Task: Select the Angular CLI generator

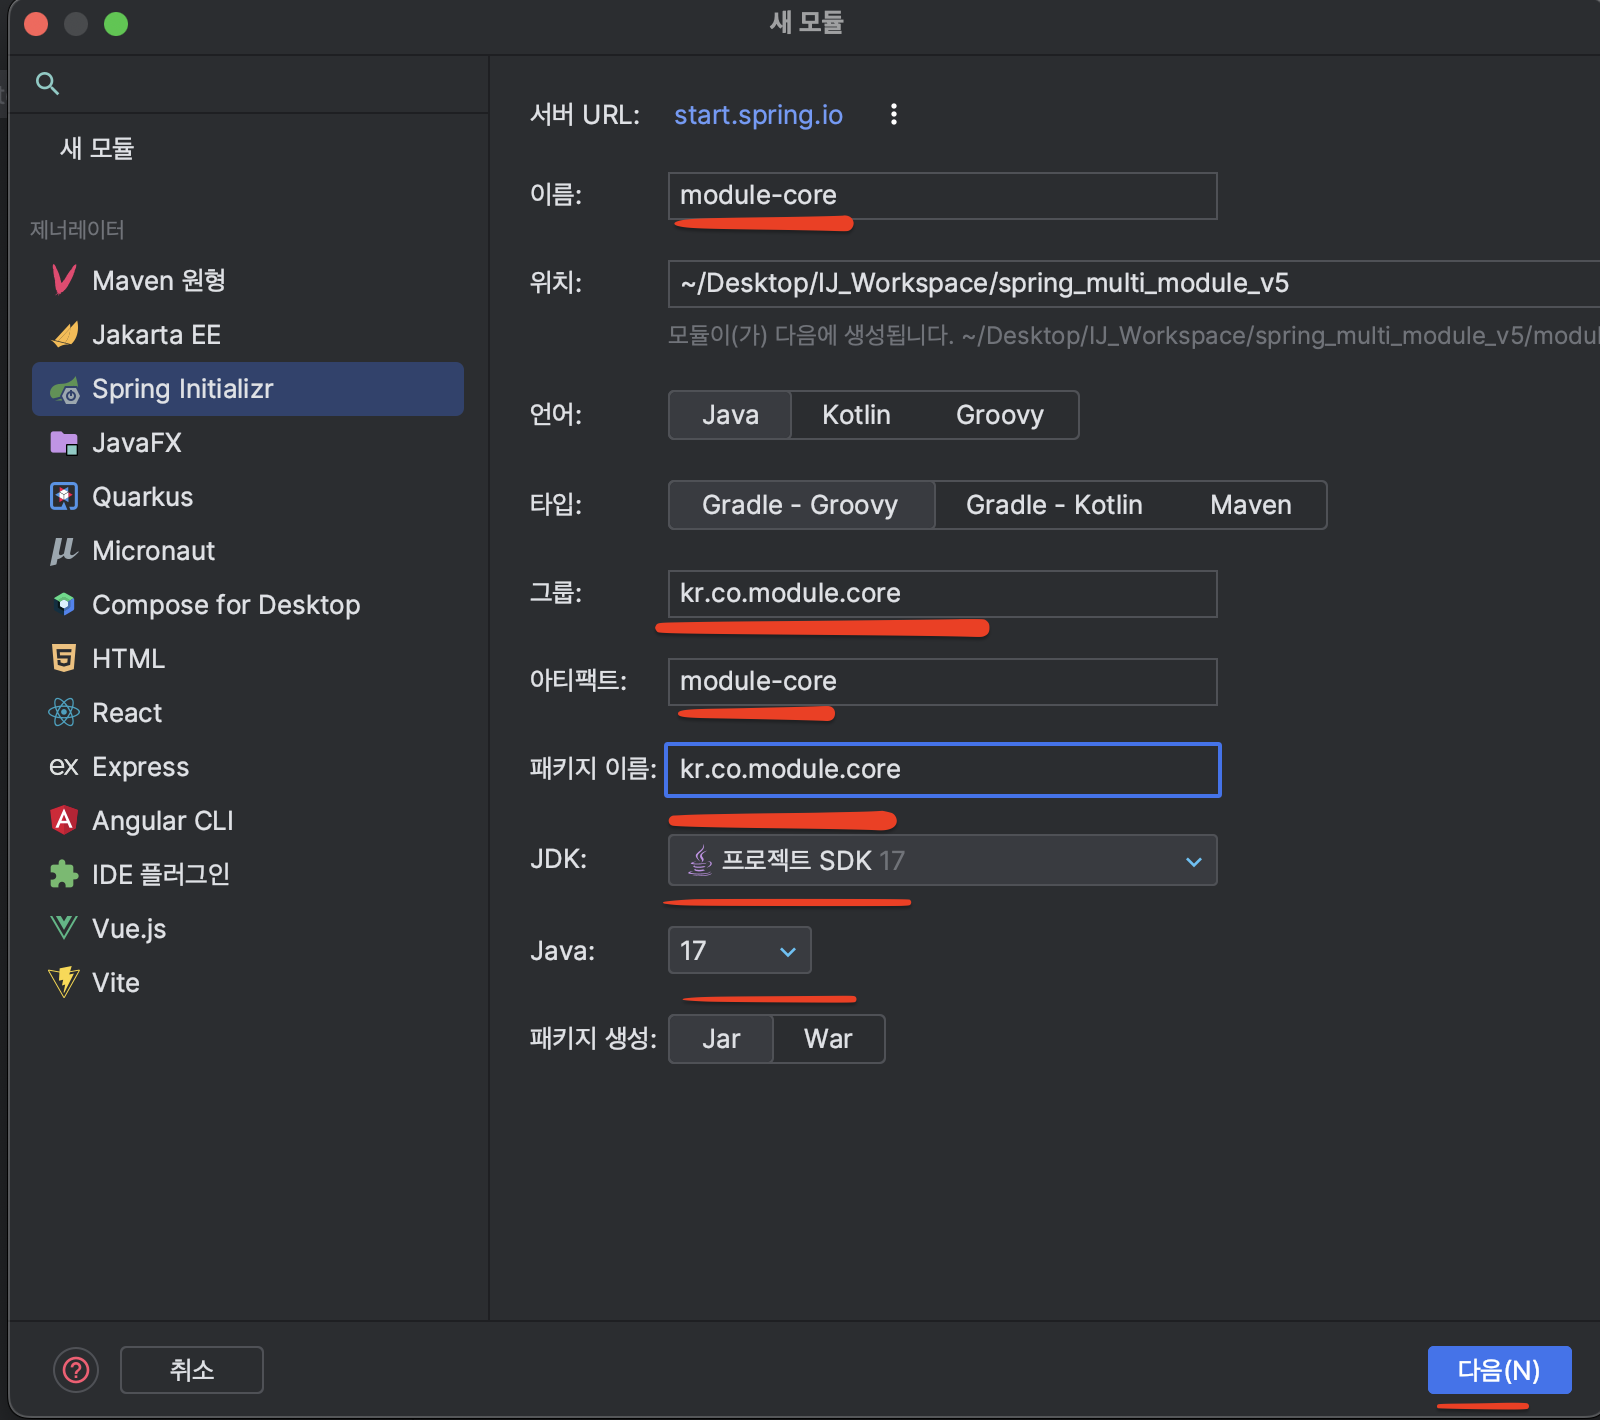Action: (x=248, y=820)
